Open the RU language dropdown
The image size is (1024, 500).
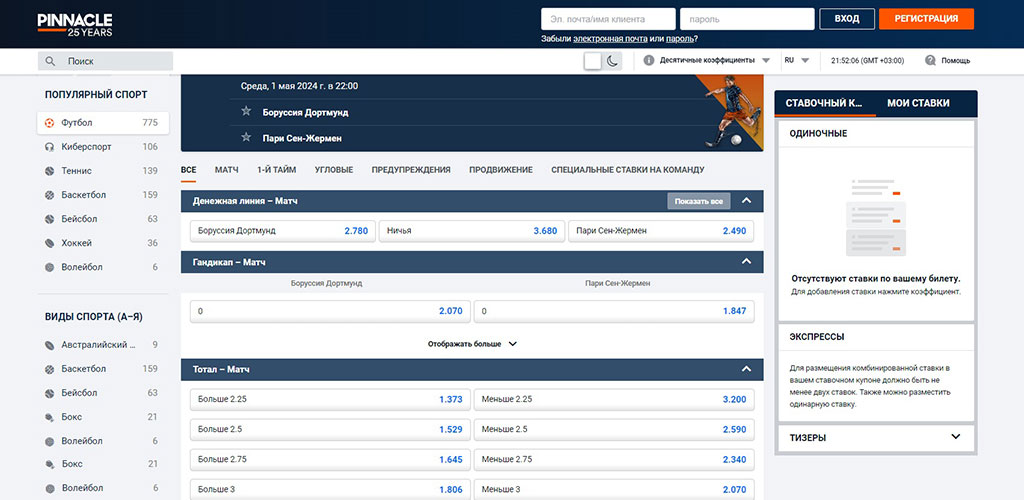coord(796,60)
